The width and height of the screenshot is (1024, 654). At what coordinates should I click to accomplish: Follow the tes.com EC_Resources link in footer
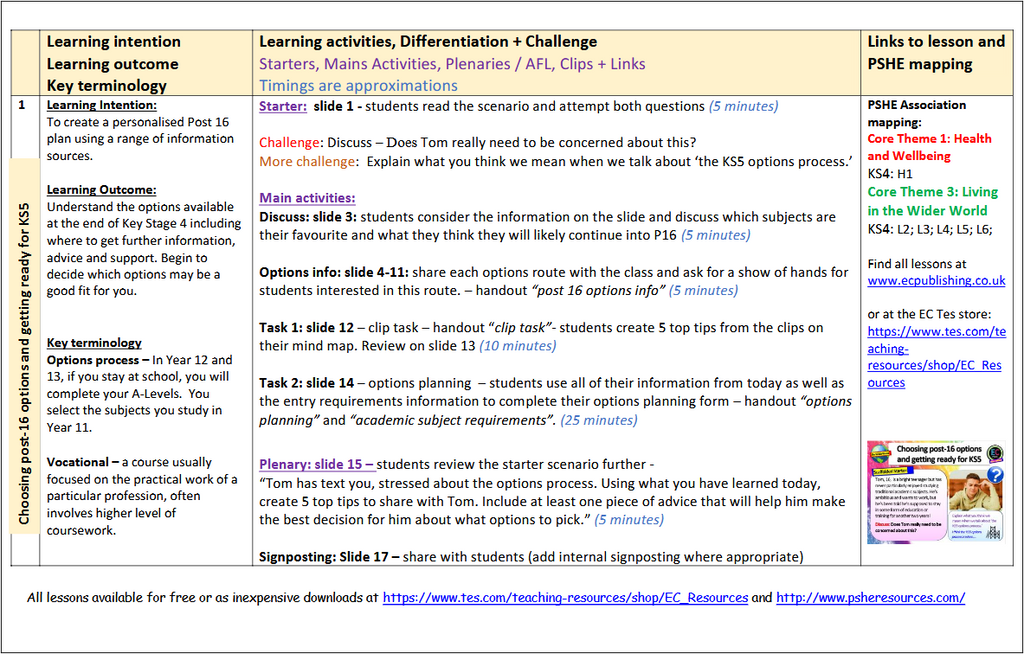pos(565,597)
